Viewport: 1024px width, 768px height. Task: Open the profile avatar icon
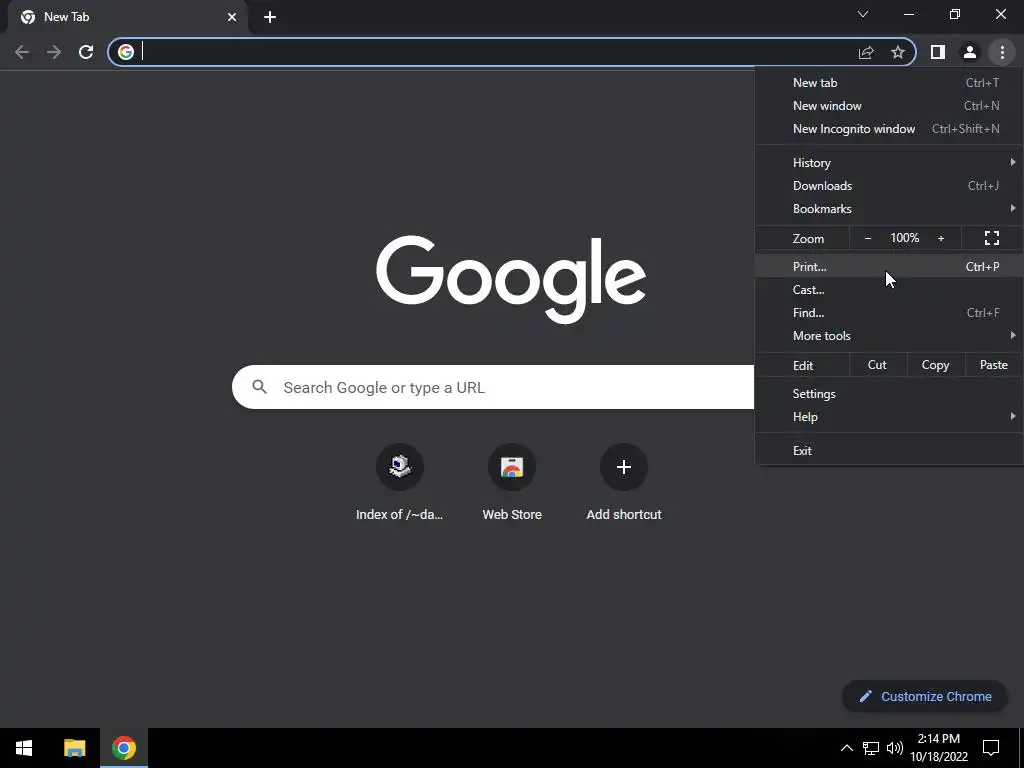(970, 52)
